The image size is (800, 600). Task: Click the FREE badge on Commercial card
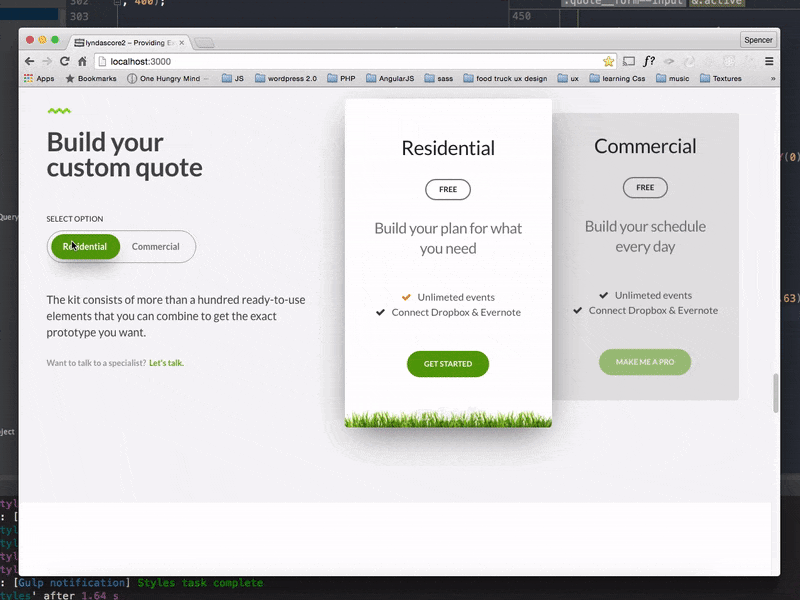pos(645,187)
